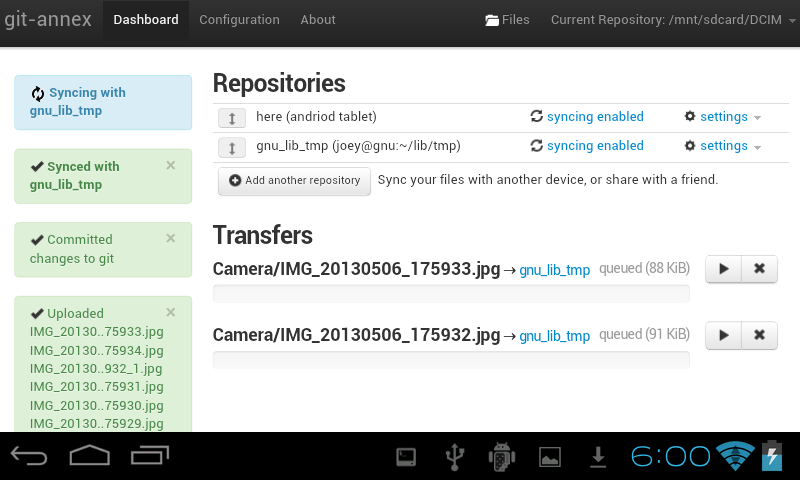Open the Files link in navbar

tap(507, 20)
